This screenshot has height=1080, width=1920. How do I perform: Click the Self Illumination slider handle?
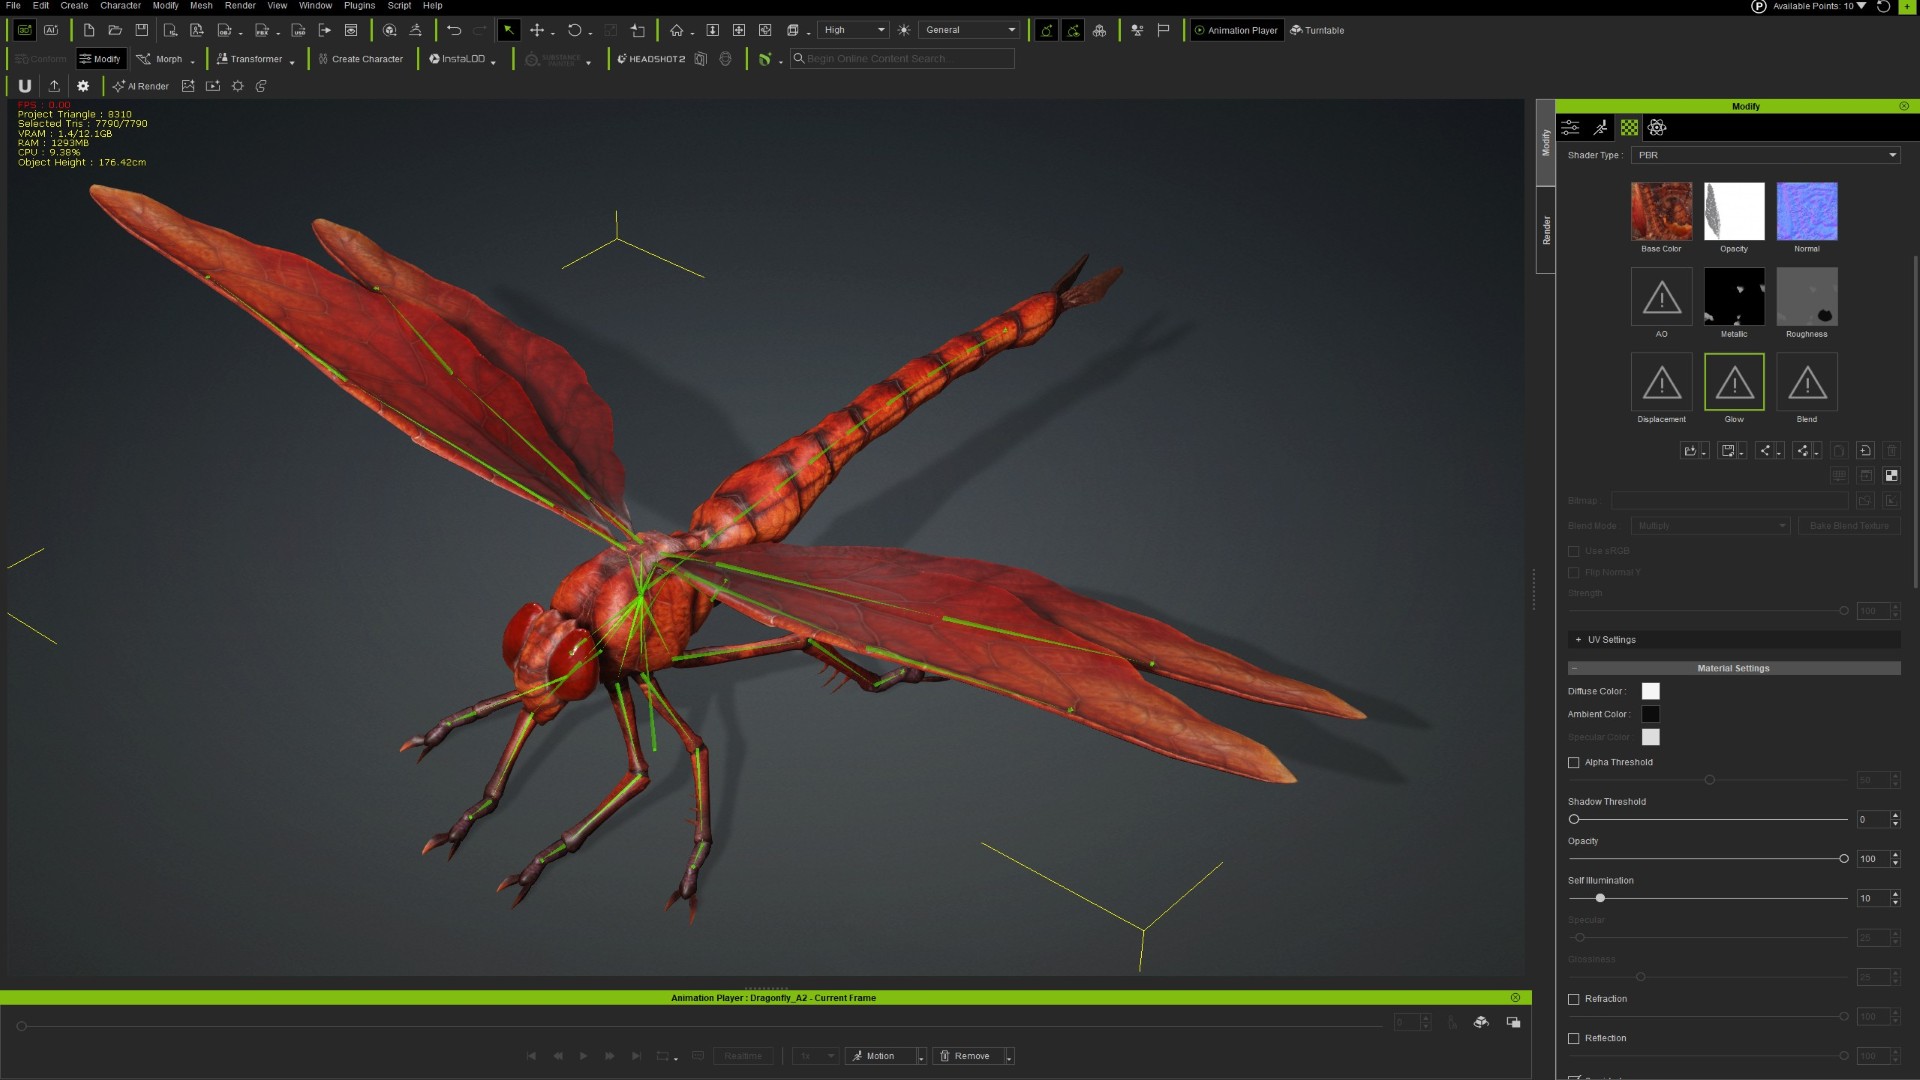pos(1600,898)
